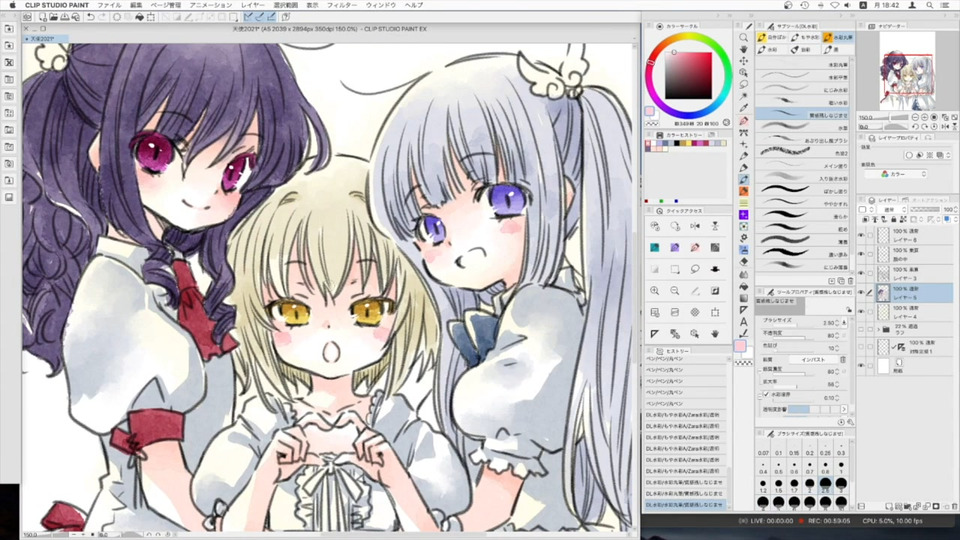Select the ぼかし塗り brush
Screen dimensions: 960x540
click(802, 191)
